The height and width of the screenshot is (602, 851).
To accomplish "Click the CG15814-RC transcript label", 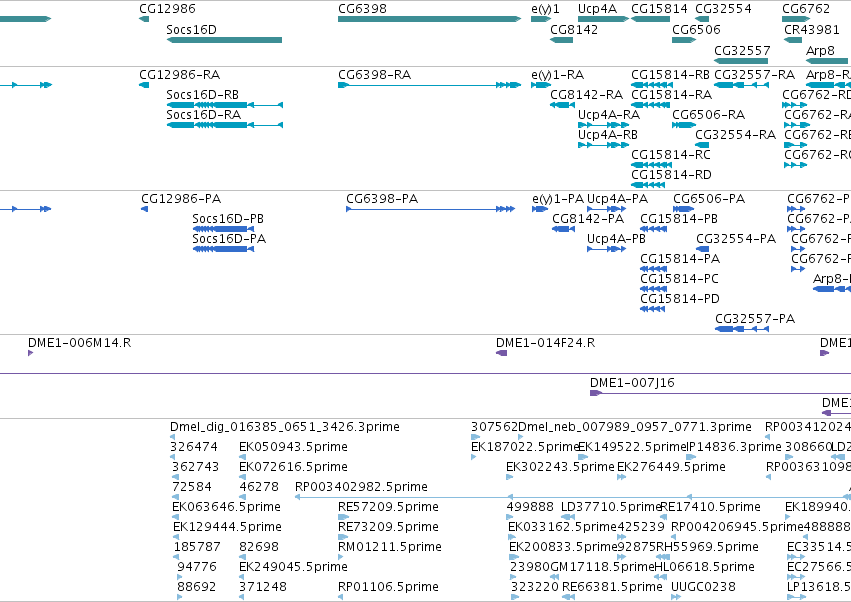I will 670,155.
